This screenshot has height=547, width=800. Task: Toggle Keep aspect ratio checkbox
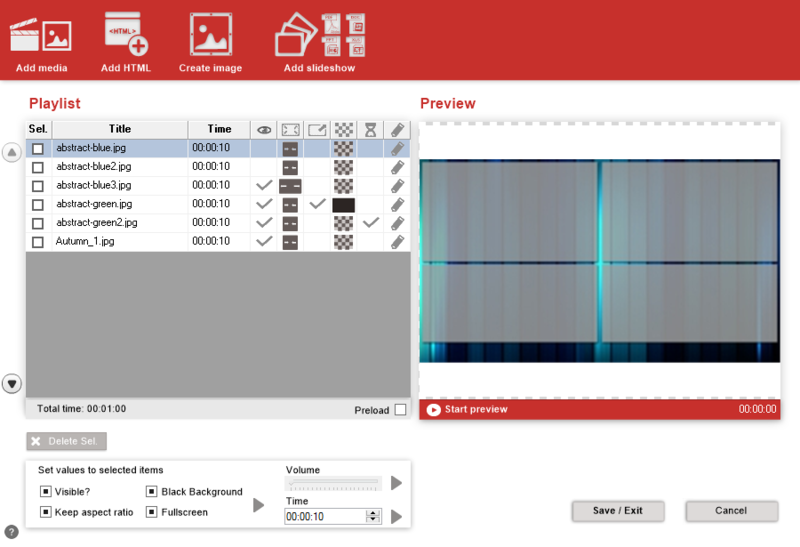click(x=45, y=512)
